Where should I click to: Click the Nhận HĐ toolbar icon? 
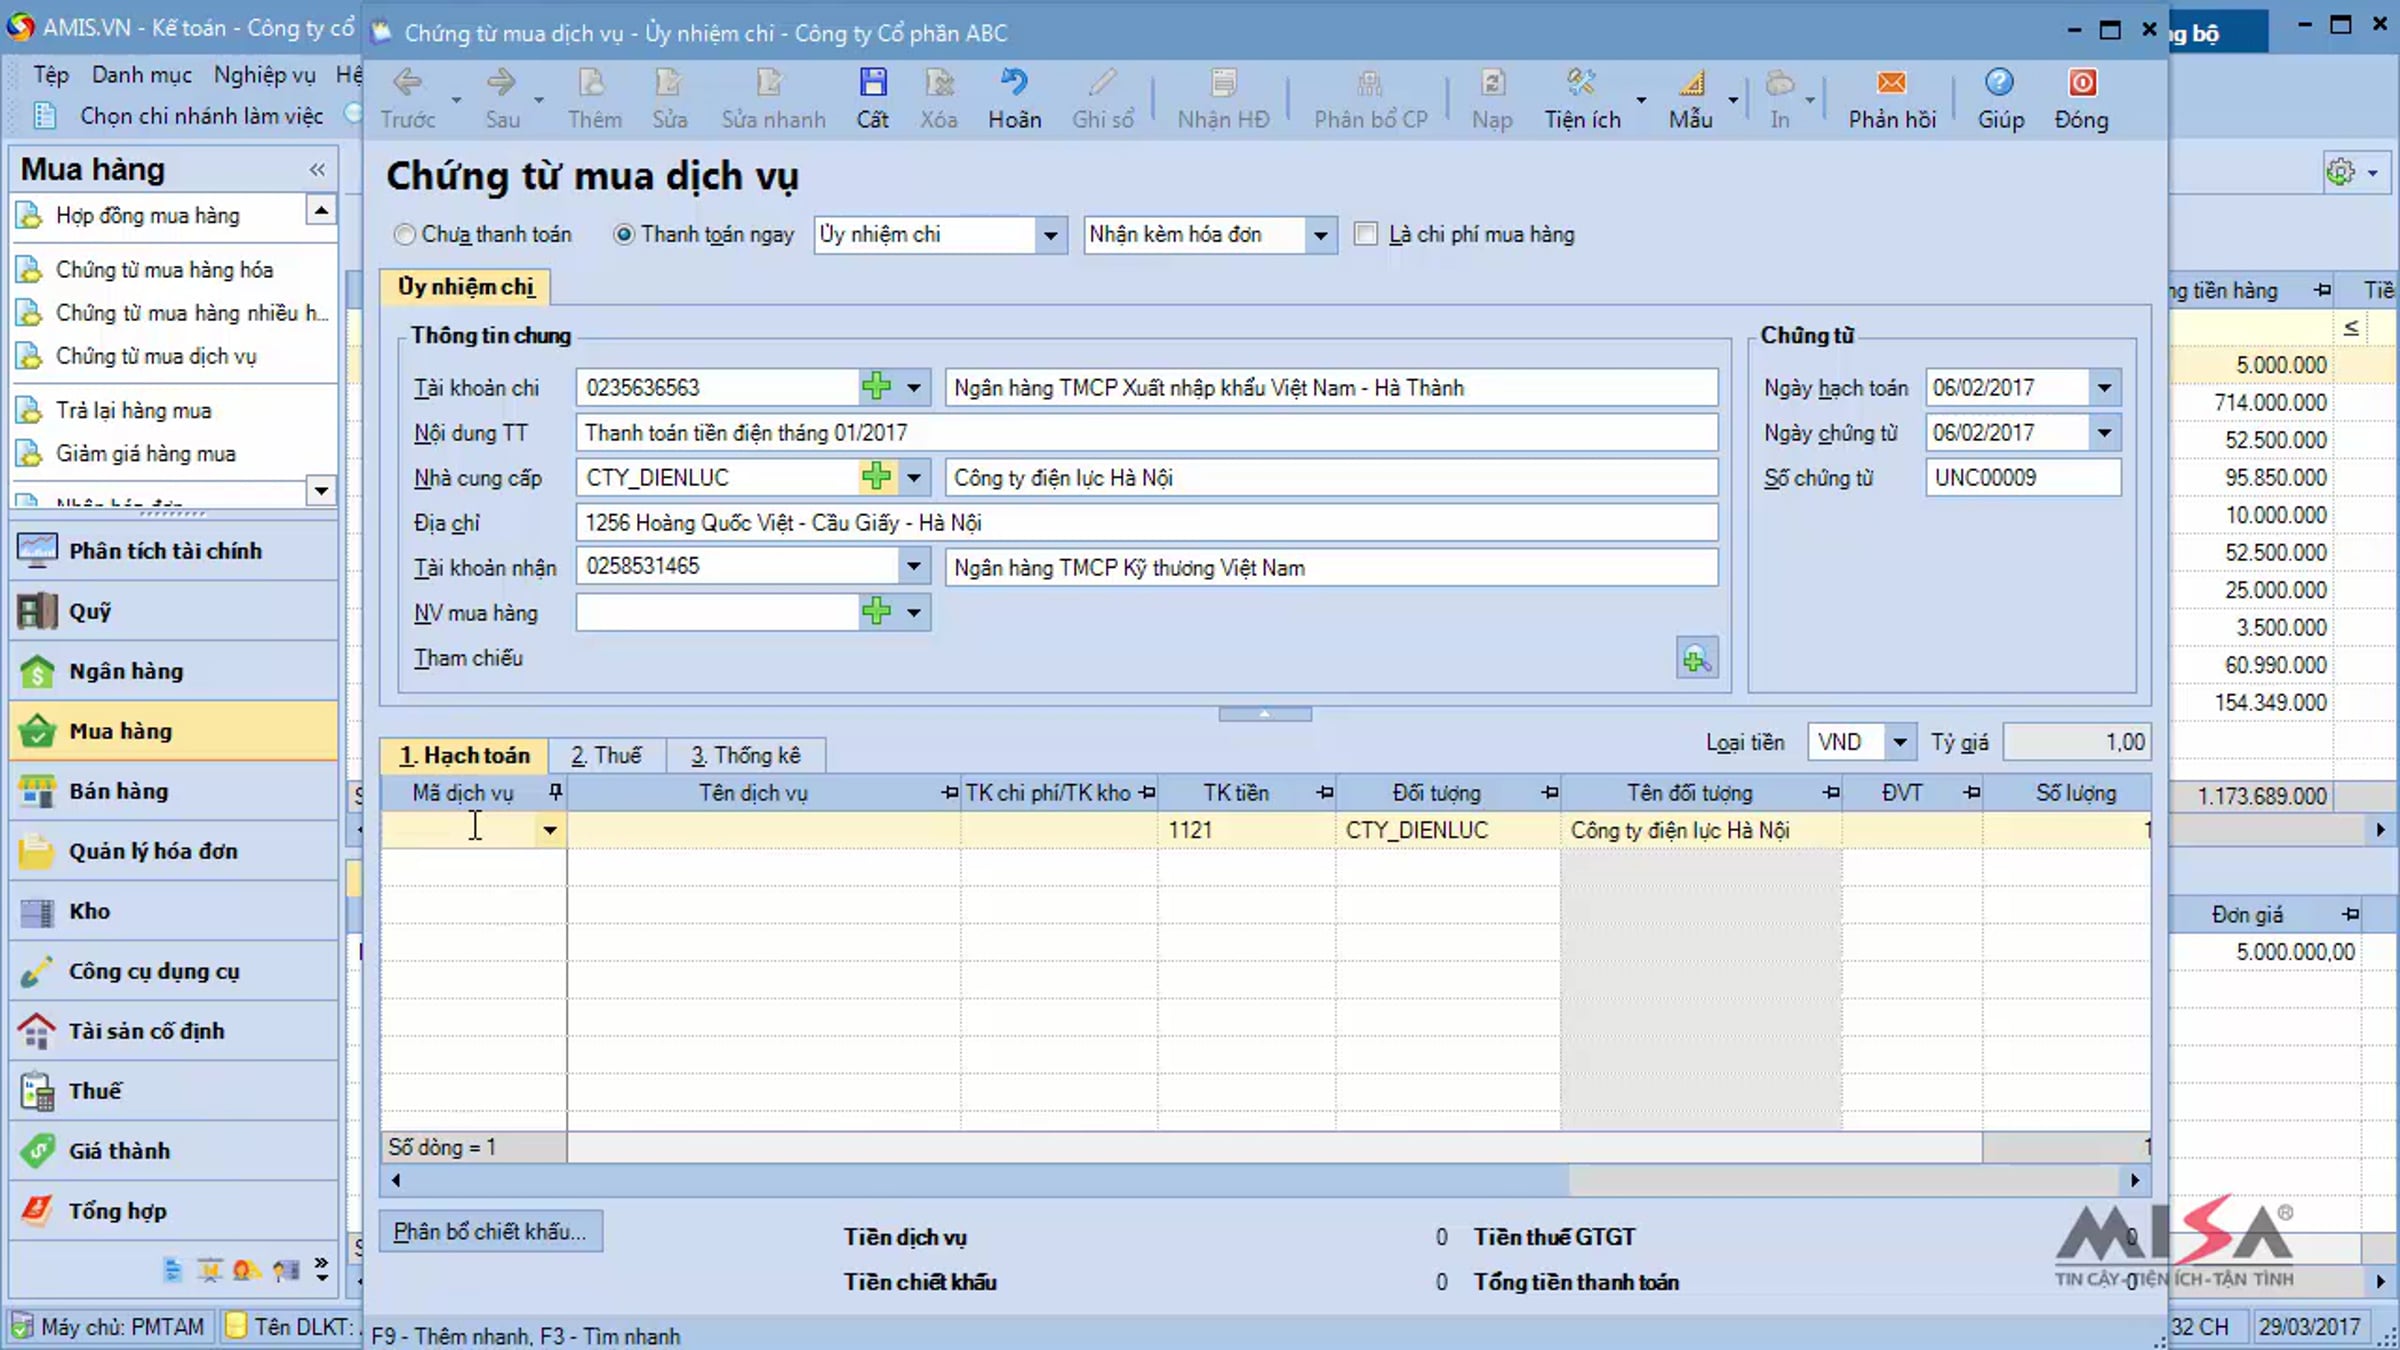(x=1223, y=83)
